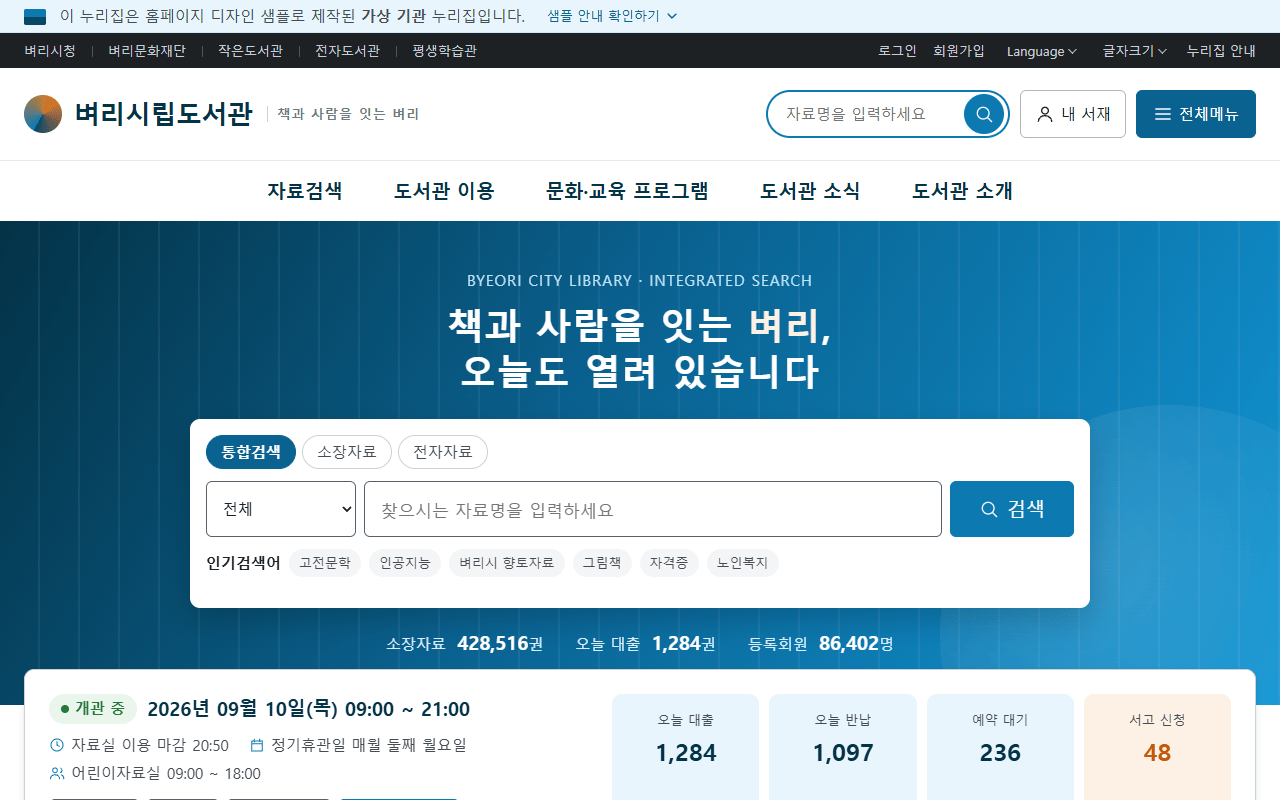The width and height of the screenshot is (1280, 800).
Task: Open the 자료검색 main menu
Action: coord(305,191)
